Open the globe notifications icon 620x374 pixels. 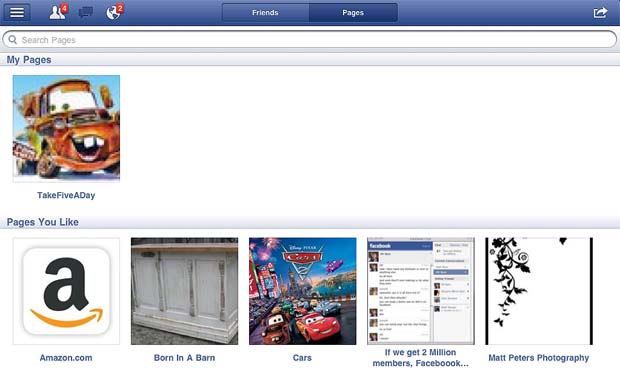click(x=115, y=12)
